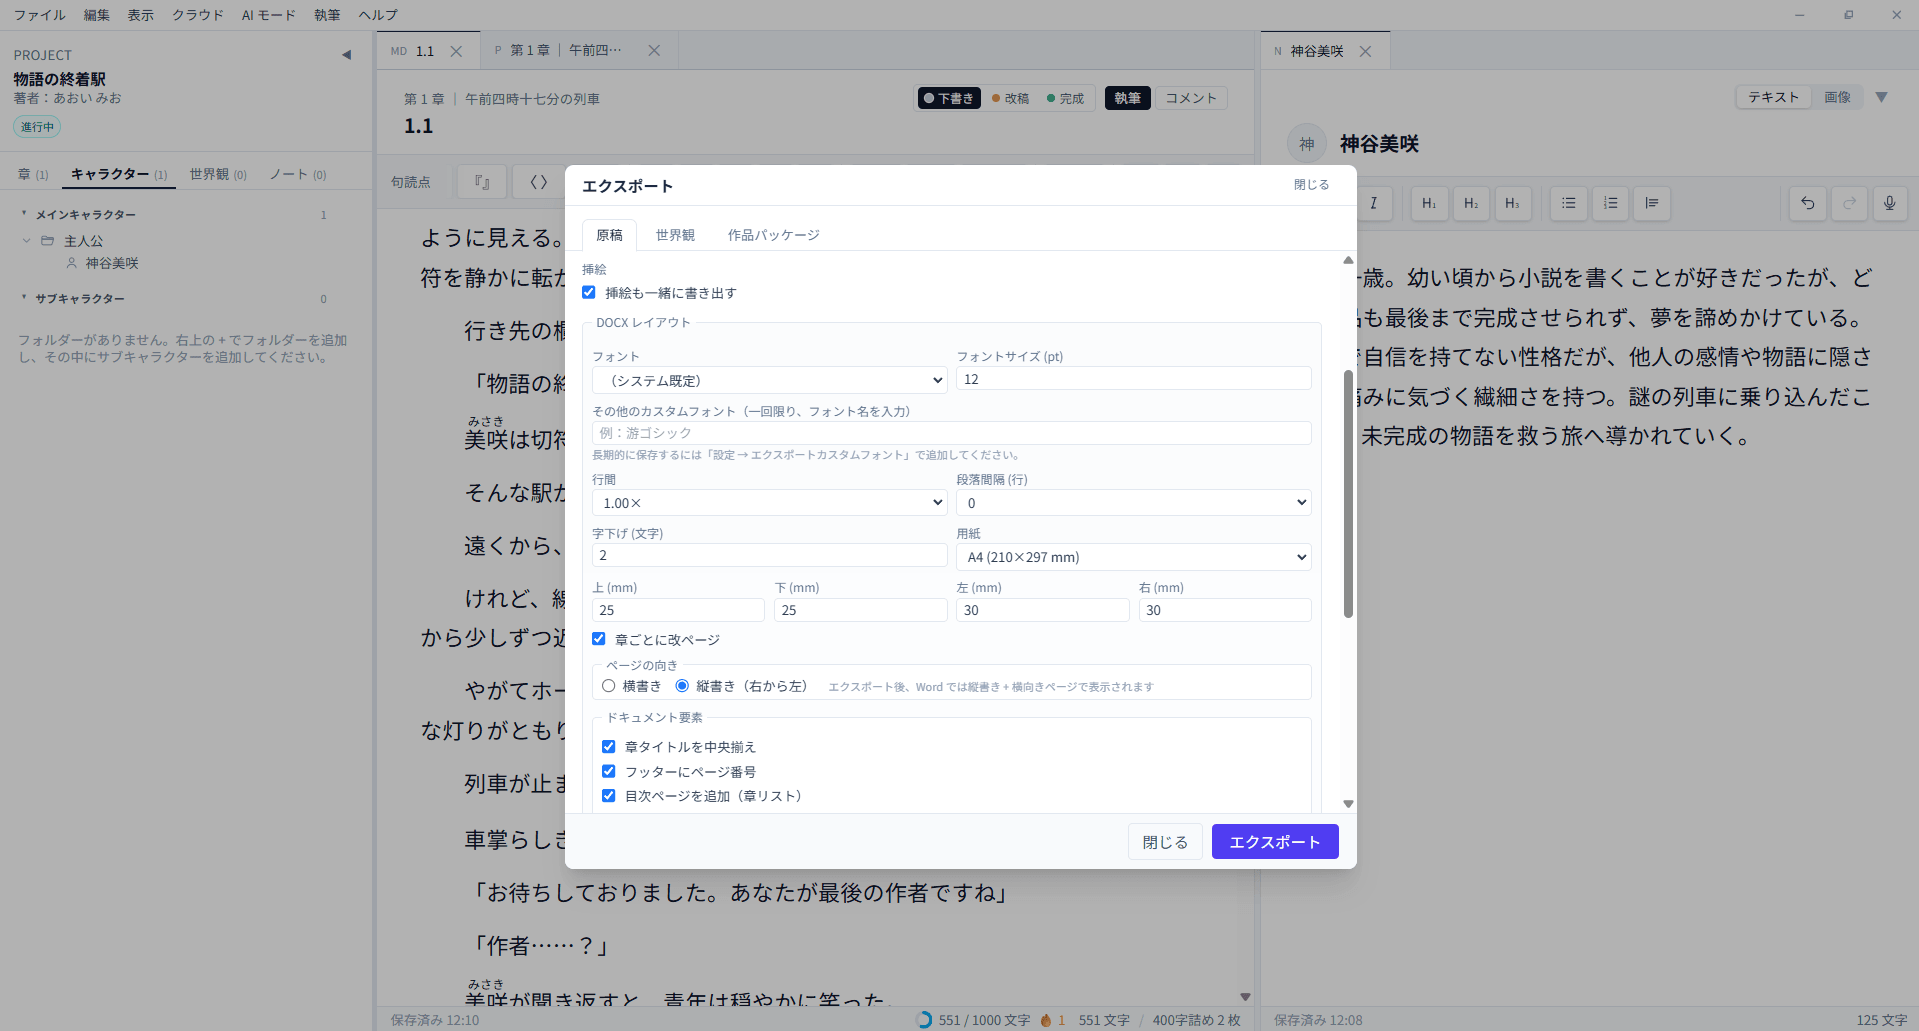This screenshot has width=1919, height=1031.
Task: Open the 行間 dropdown showing 1.00×
Action: pos(770,503)
